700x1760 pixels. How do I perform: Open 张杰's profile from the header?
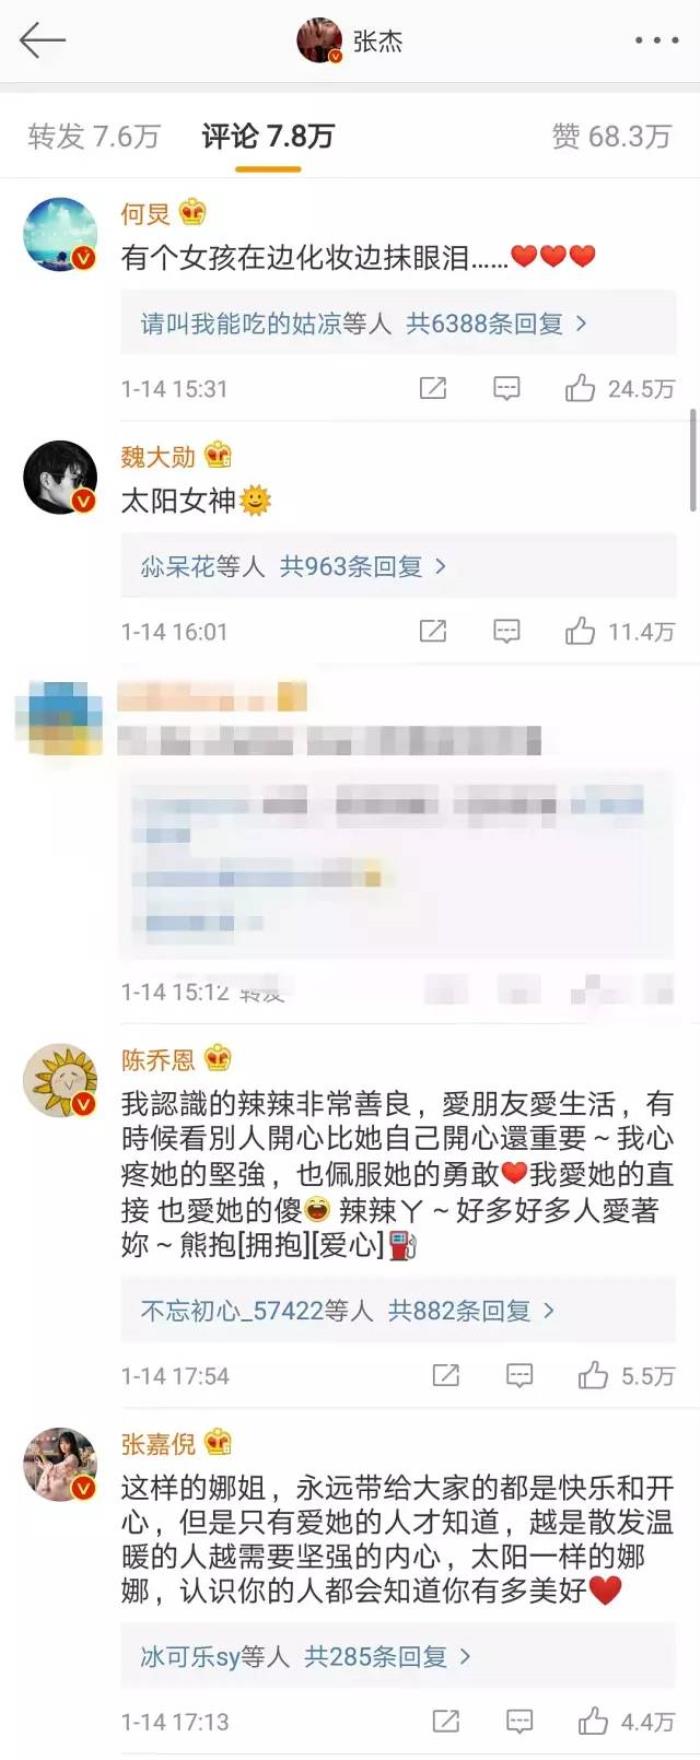coord(350,41)
